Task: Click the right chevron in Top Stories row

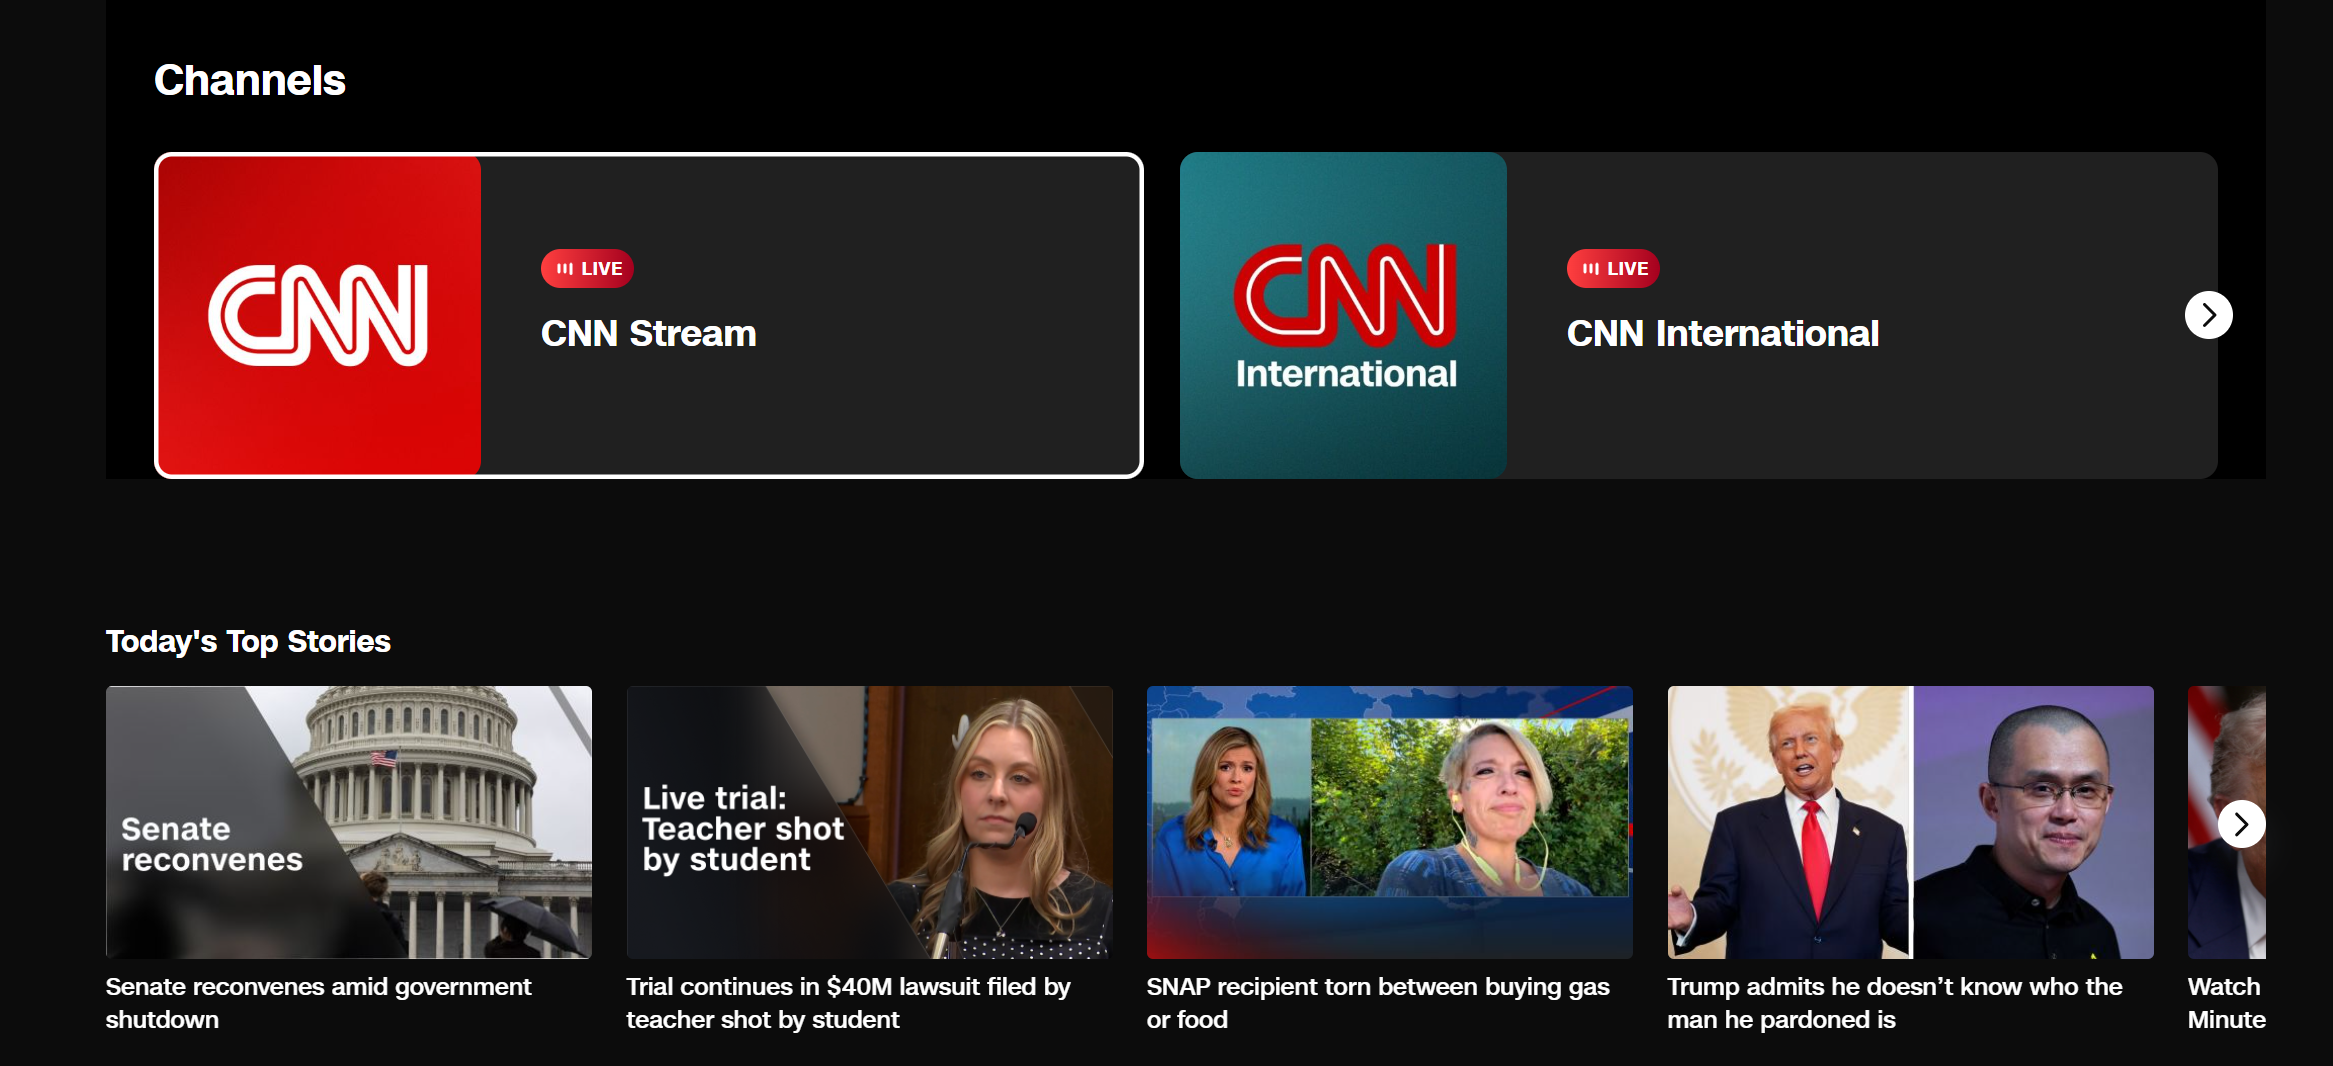Action: tap(2242, 823)
